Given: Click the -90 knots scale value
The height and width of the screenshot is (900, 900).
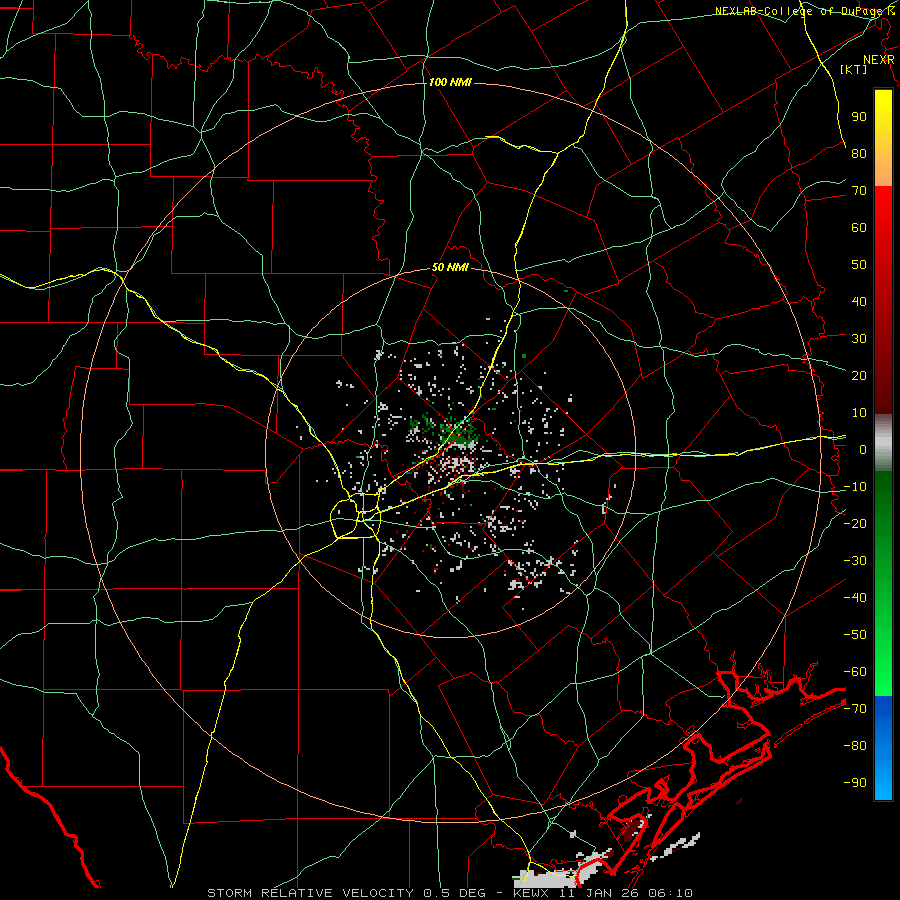Looking at the screenshot, I should (855, 783).
